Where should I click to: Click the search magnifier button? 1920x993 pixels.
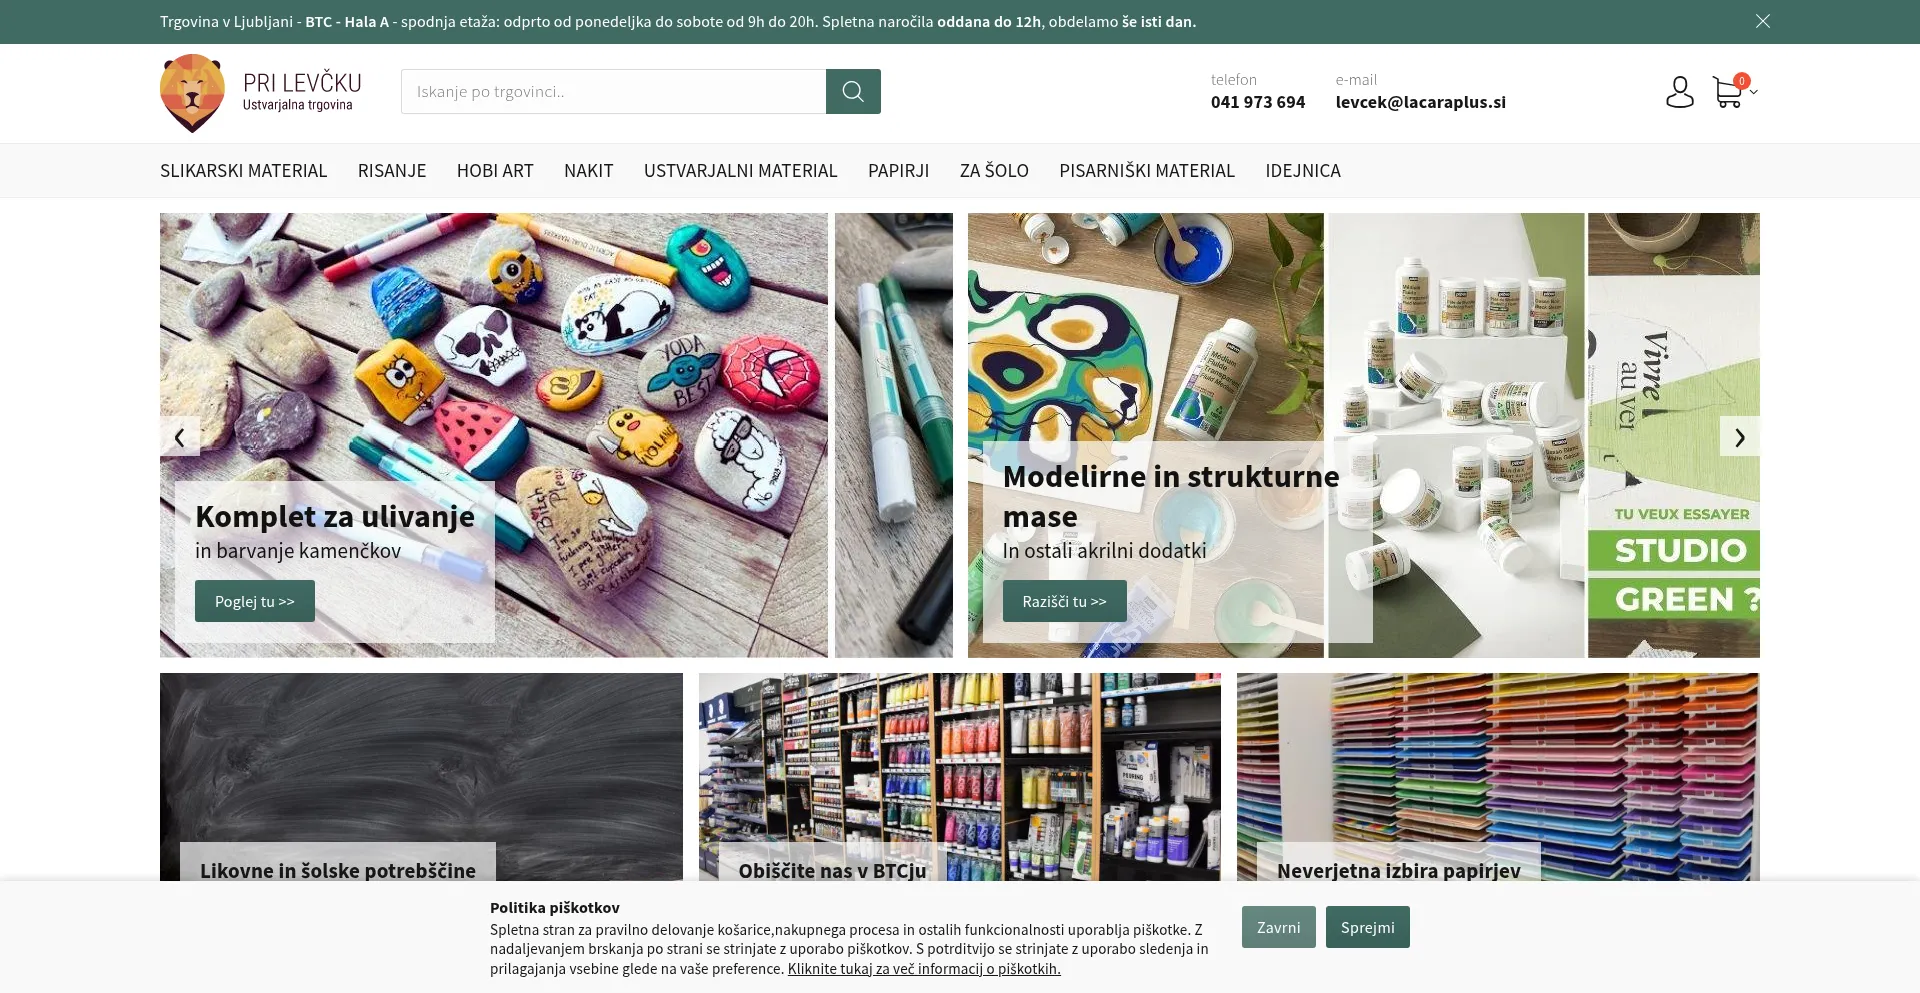pos(853,91)
